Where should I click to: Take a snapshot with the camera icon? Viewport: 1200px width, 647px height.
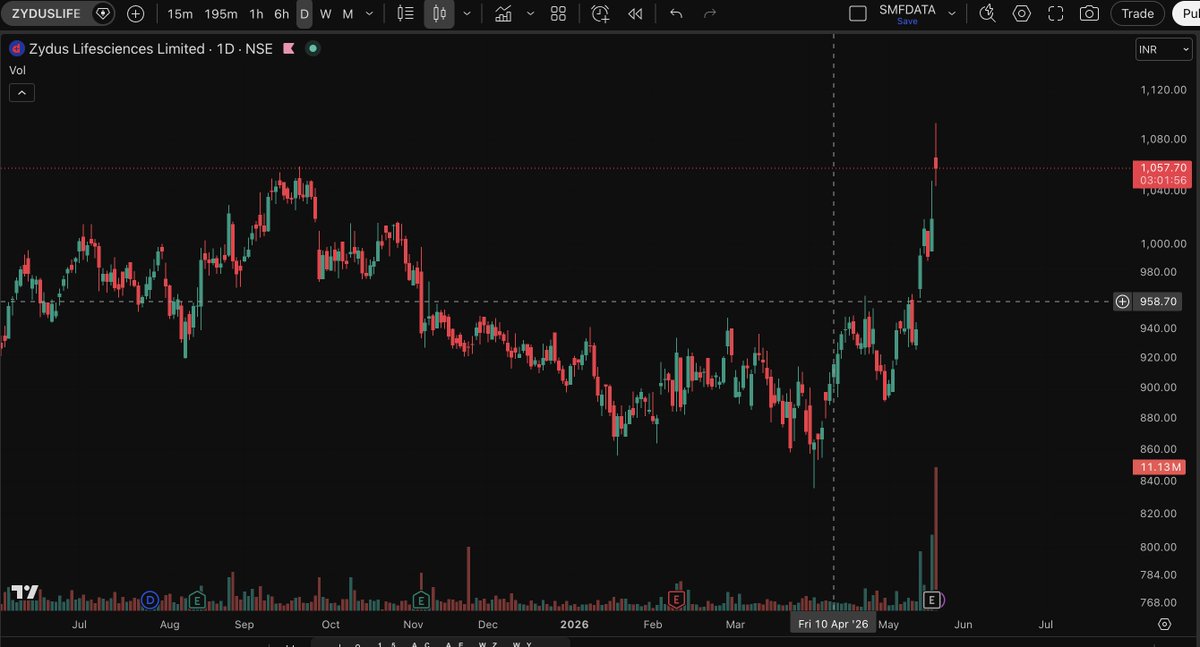point(1089,14)
